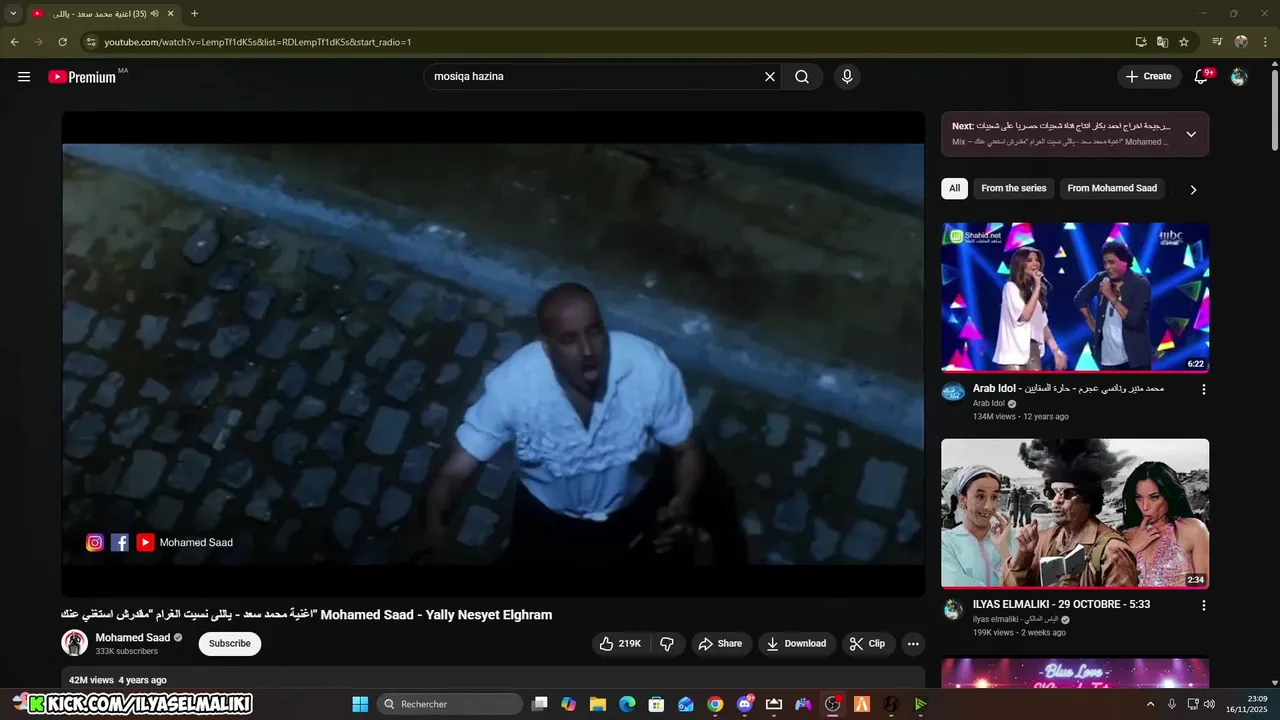Close the YouTube browser tab
This screenshot has height=720, width=1280.
tap(171, 14)
